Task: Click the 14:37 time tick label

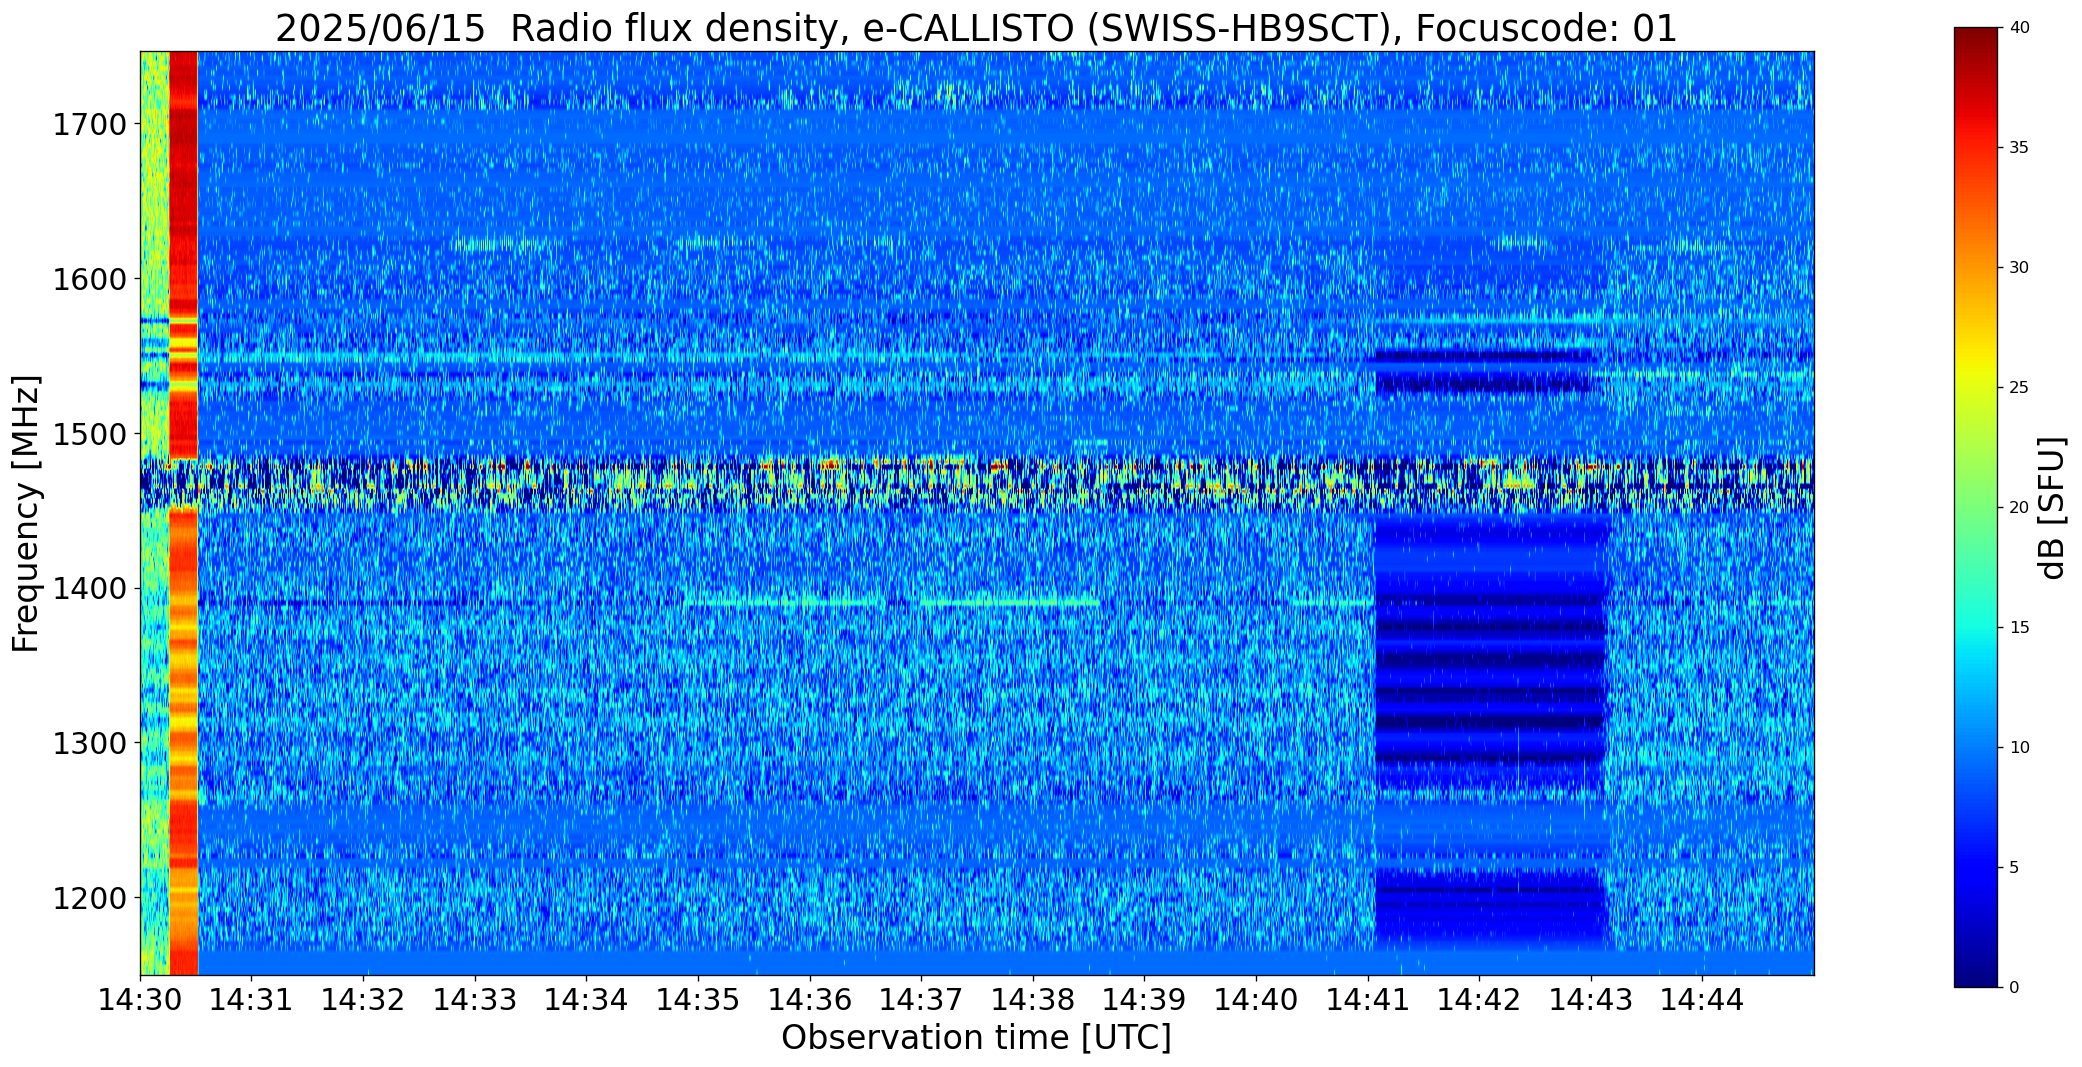Action: (x=921, y=999)
